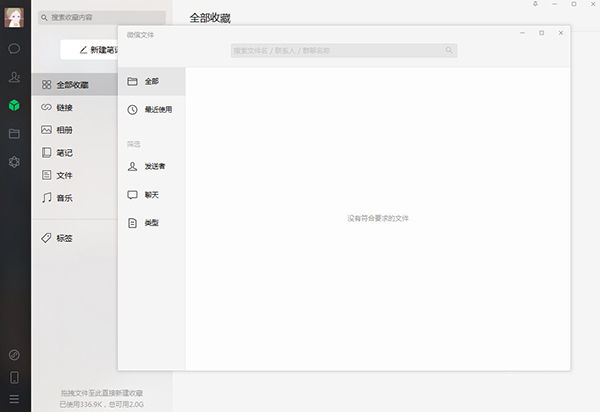The width and height of the screenshot is (600, 412).
Task: Open the Chats icon in left sidebar
Action: (14, 48)
